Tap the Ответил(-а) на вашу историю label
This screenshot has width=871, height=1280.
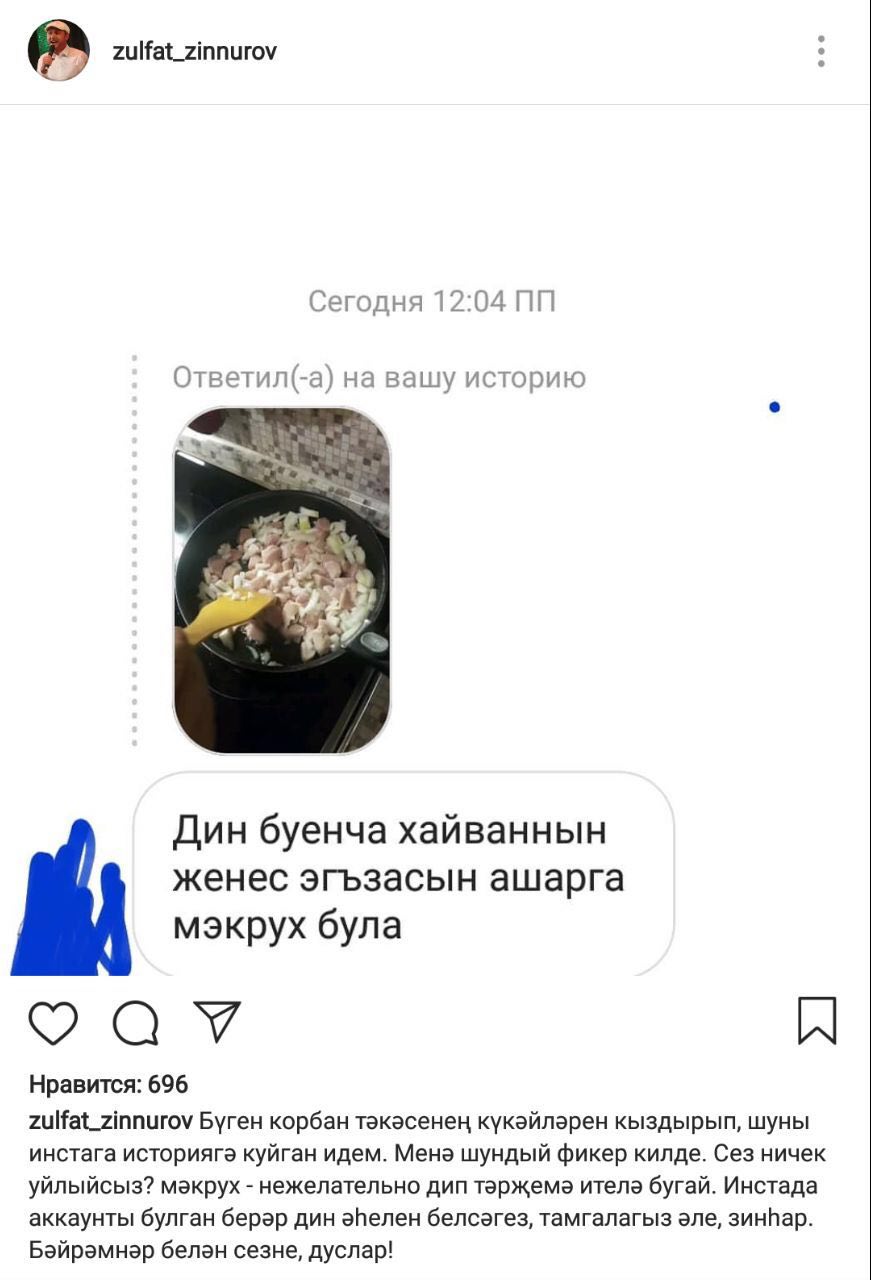[x=379, y=378]
